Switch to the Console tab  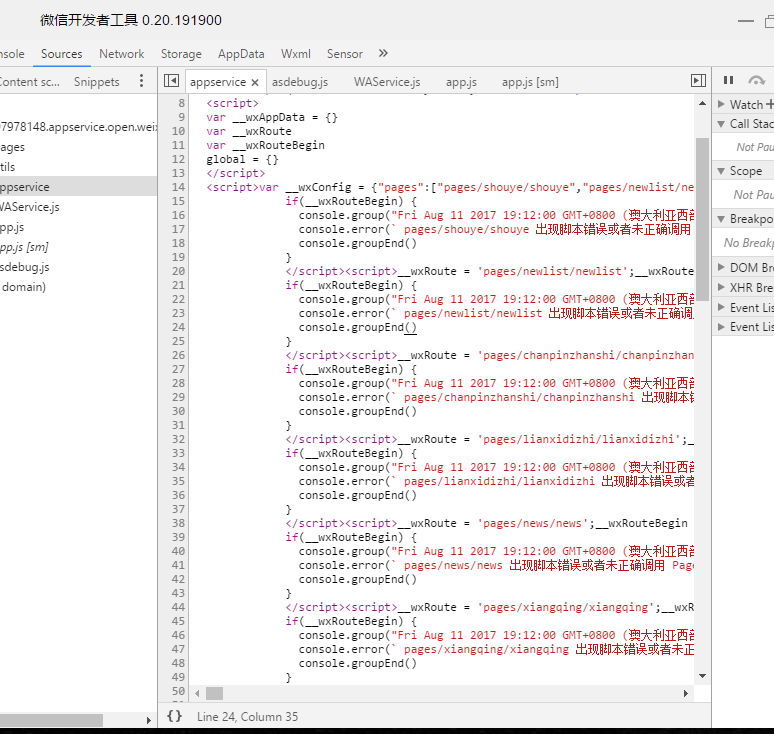pos(12,54)
